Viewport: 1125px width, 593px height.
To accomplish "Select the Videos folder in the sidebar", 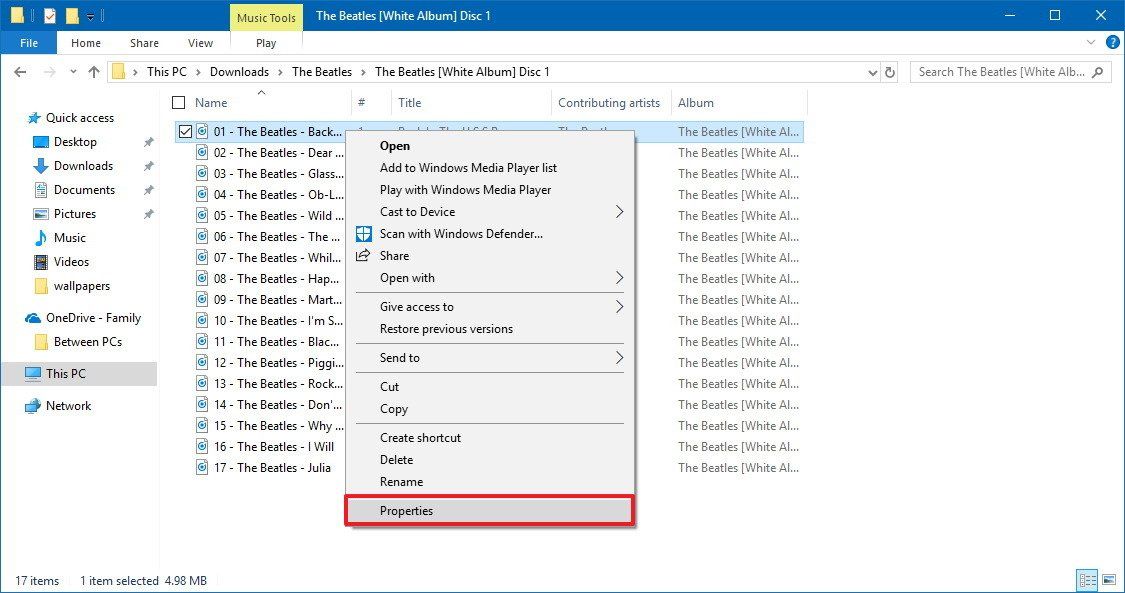I will click(x=71, y=262).
